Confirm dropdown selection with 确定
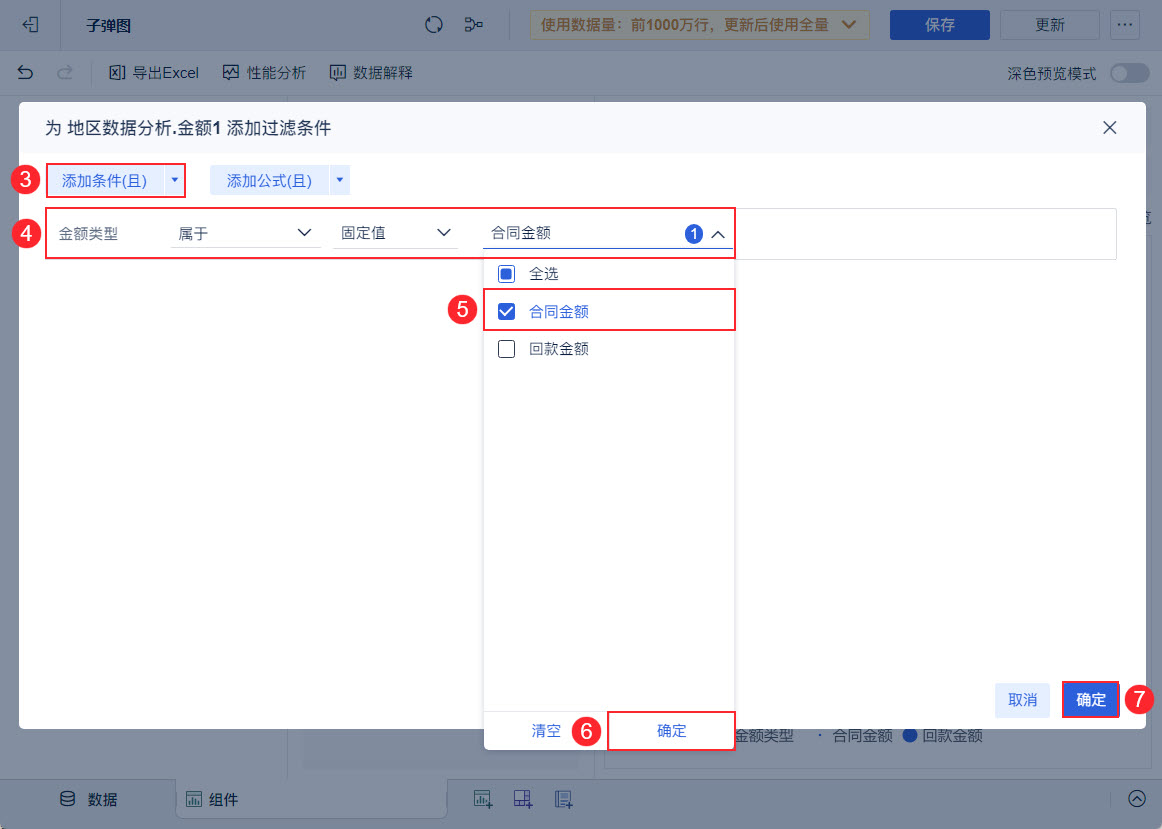1162x829 pixels. coord(671,730)
